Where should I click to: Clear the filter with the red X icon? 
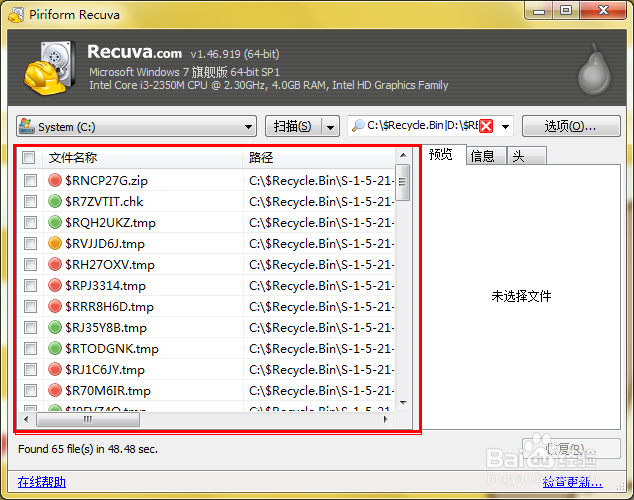tap(486, 126)
